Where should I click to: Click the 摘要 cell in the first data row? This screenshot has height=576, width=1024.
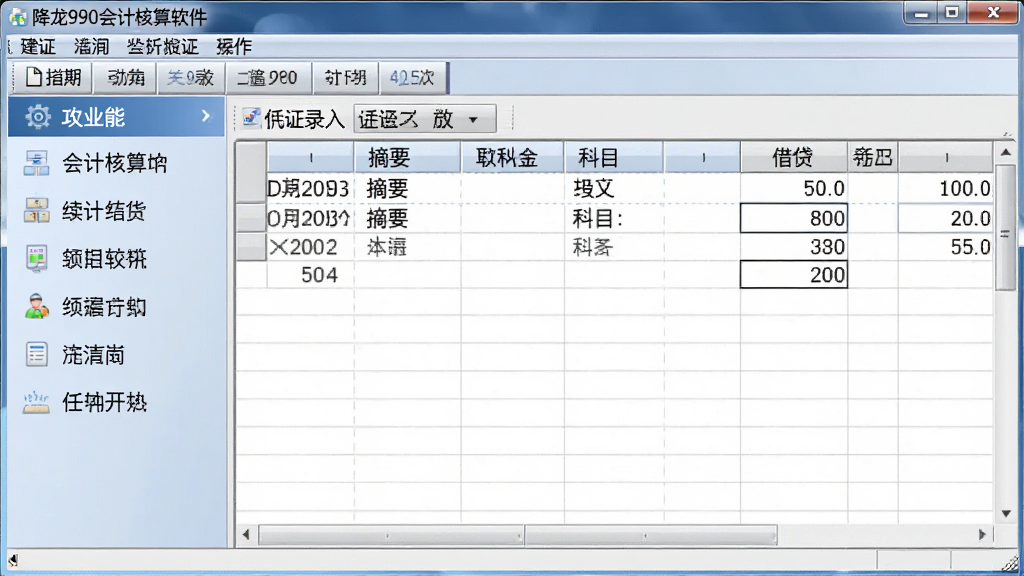point(408,188)
